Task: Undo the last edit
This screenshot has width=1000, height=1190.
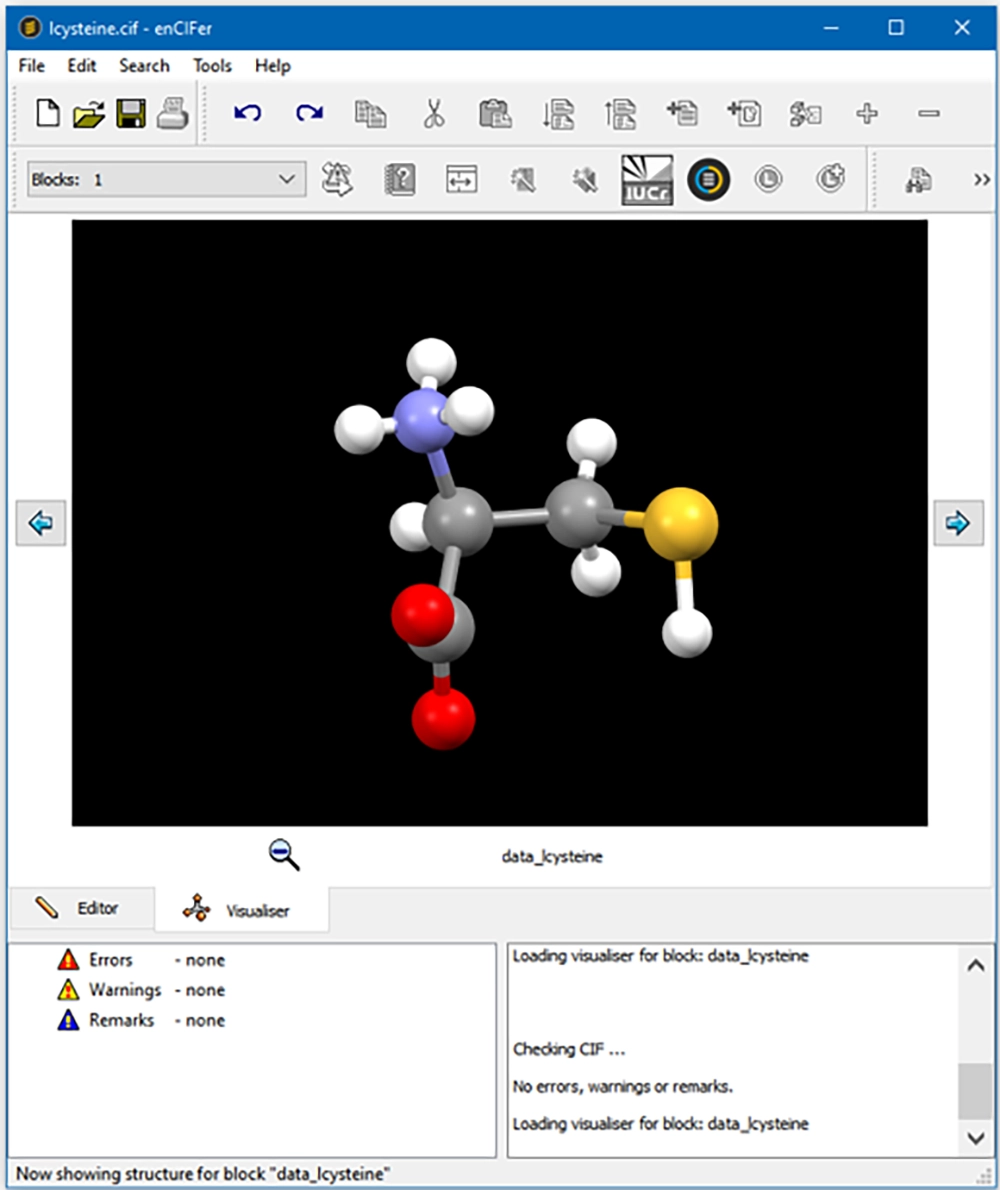Action: [247, 114]
